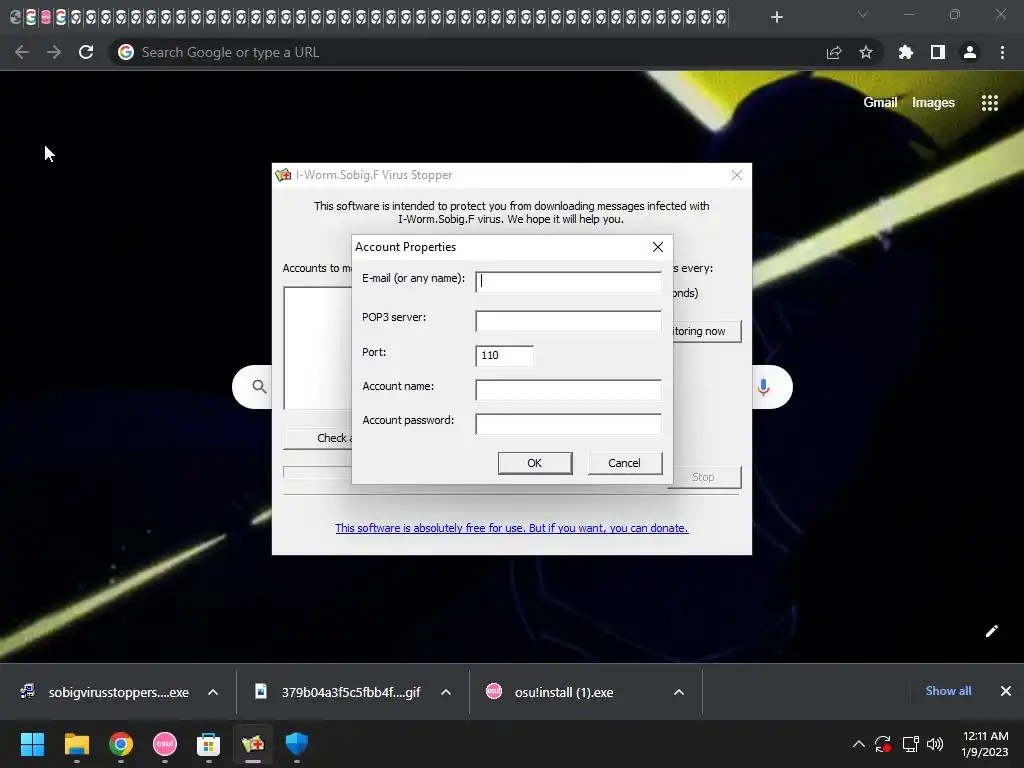Open the downloaded 379b04a3f5c5fbb4f gif
1024x768 pixels.
[x=338, y=692]
